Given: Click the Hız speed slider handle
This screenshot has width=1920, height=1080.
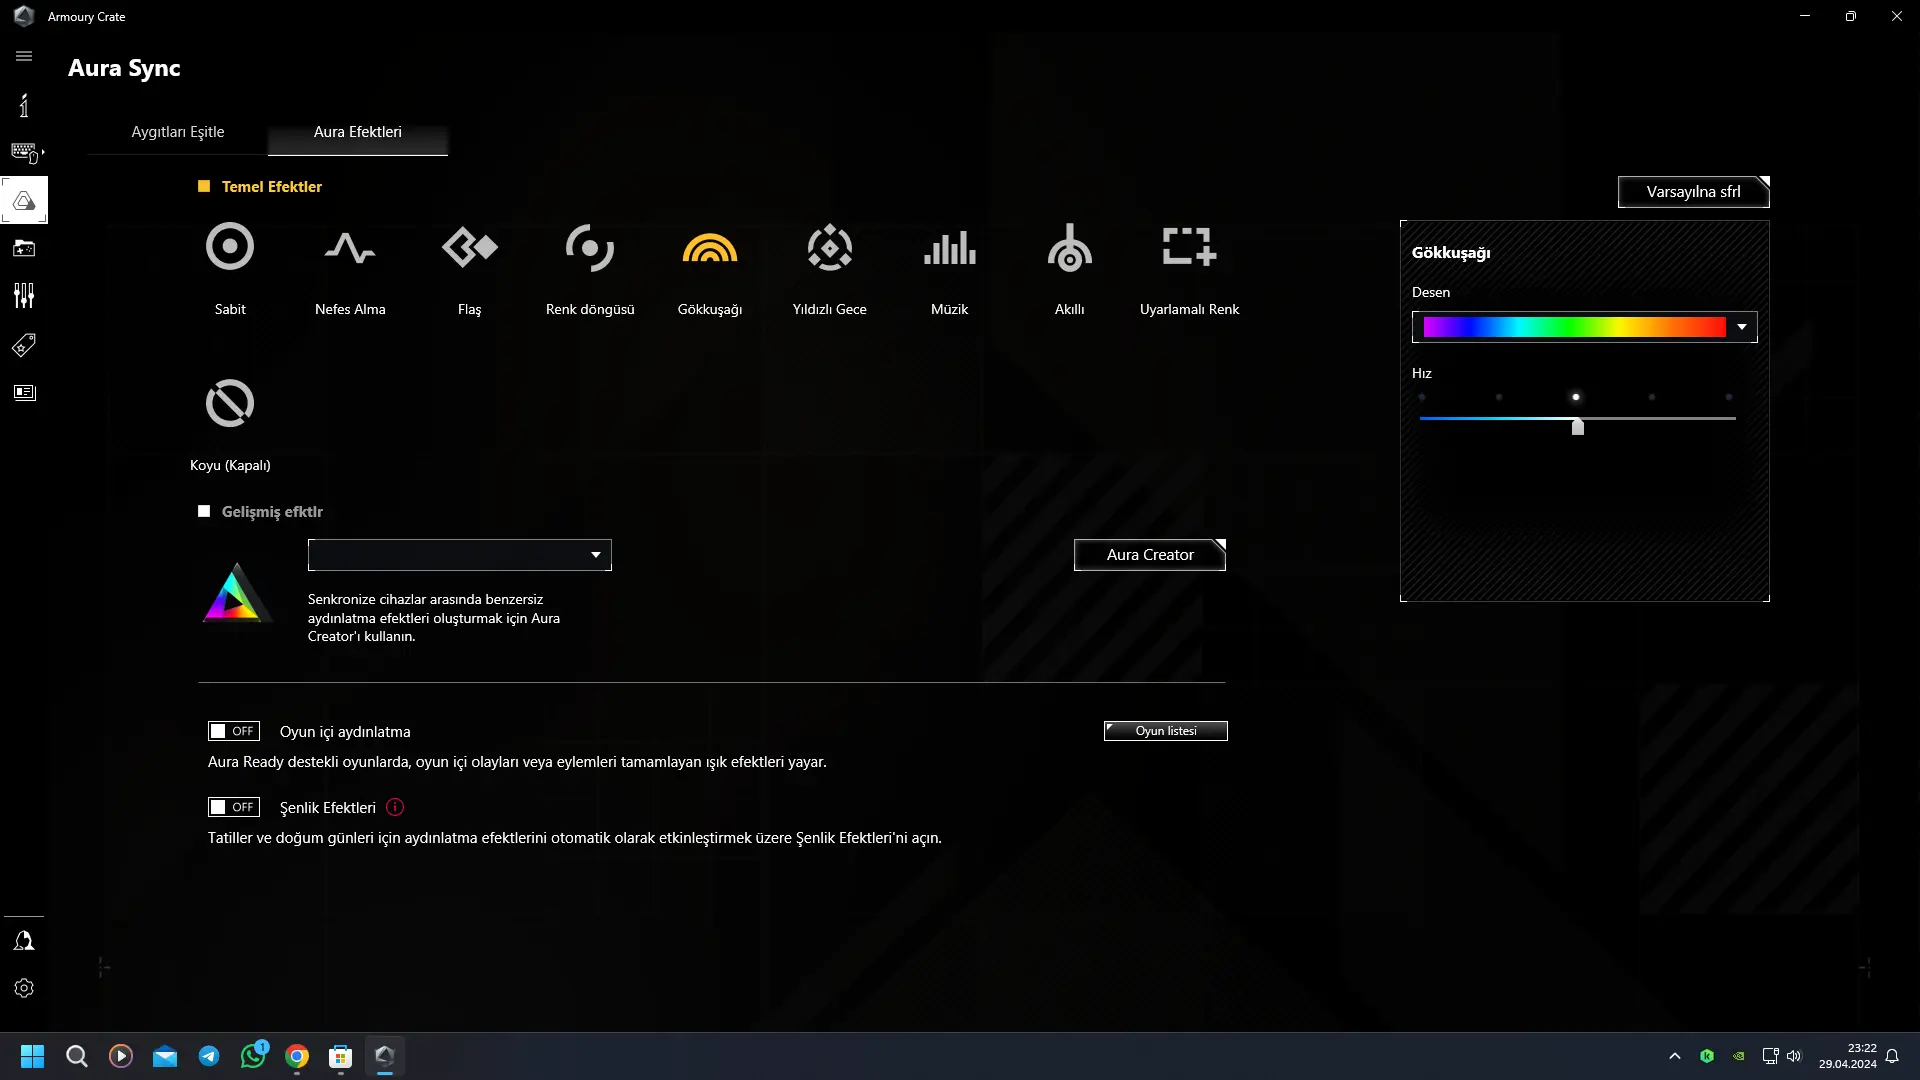Looking at the screenshot, I should 1578,427.
